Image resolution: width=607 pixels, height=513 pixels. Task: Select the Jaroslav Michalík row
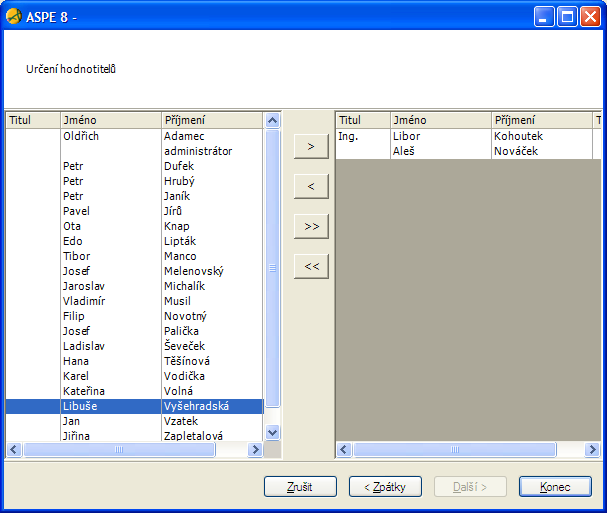tap(134, 286)
